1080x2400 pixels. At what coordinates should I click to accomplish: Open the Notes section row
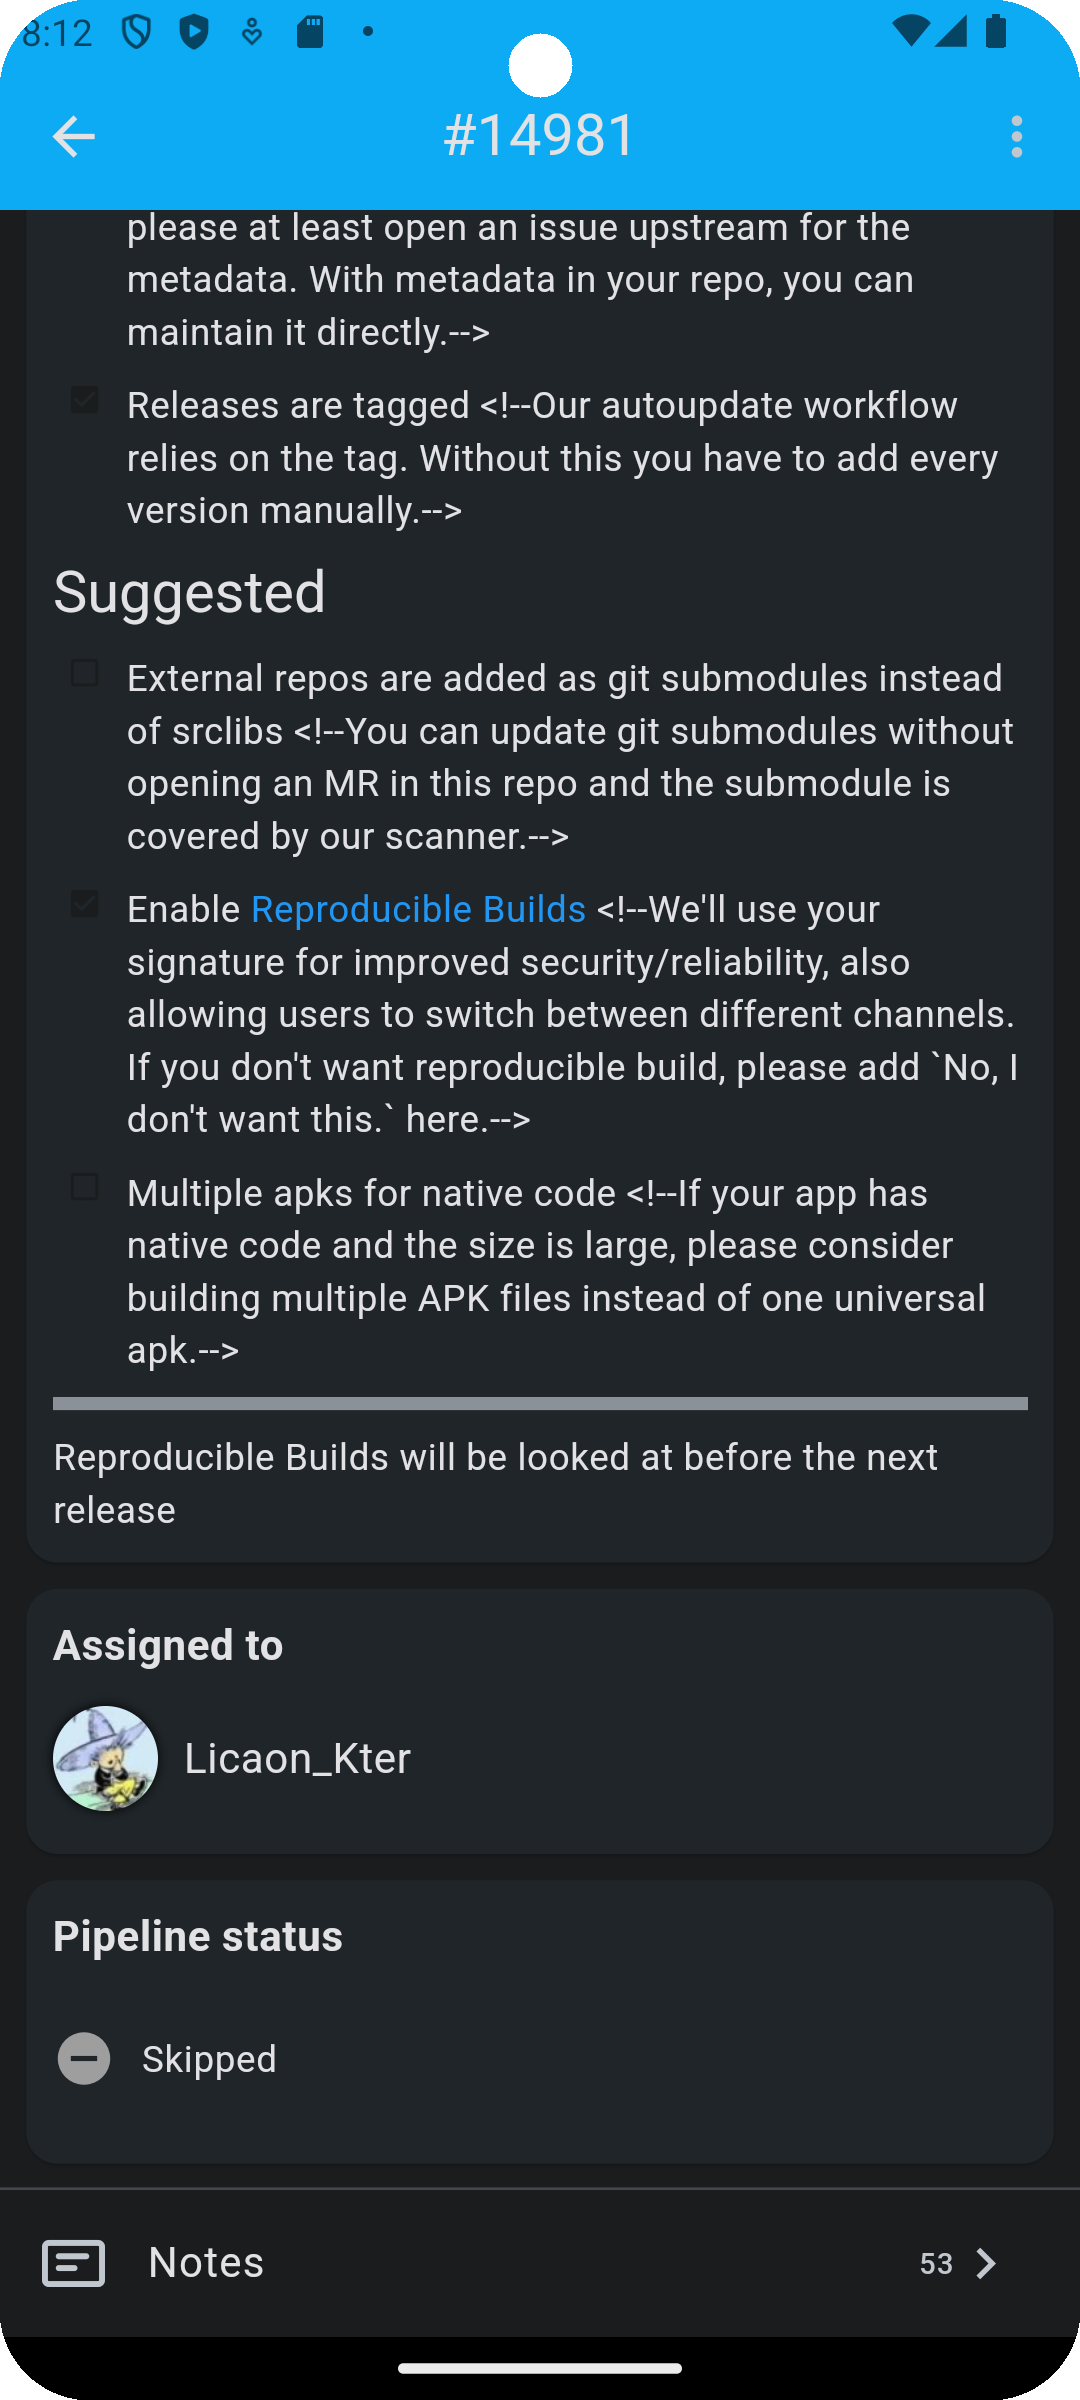pyautogui.click(x=540, y=2263)
